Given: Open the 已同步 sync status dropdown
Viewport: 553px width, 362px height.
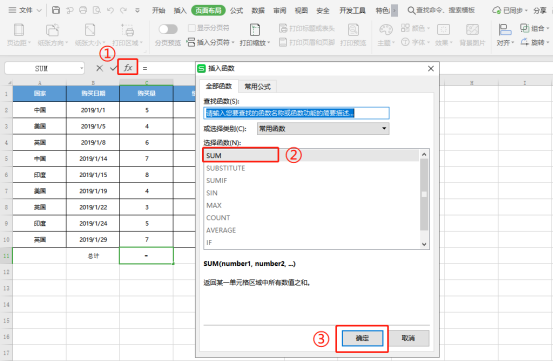Looking at the screenshot, I should (526, 11).
